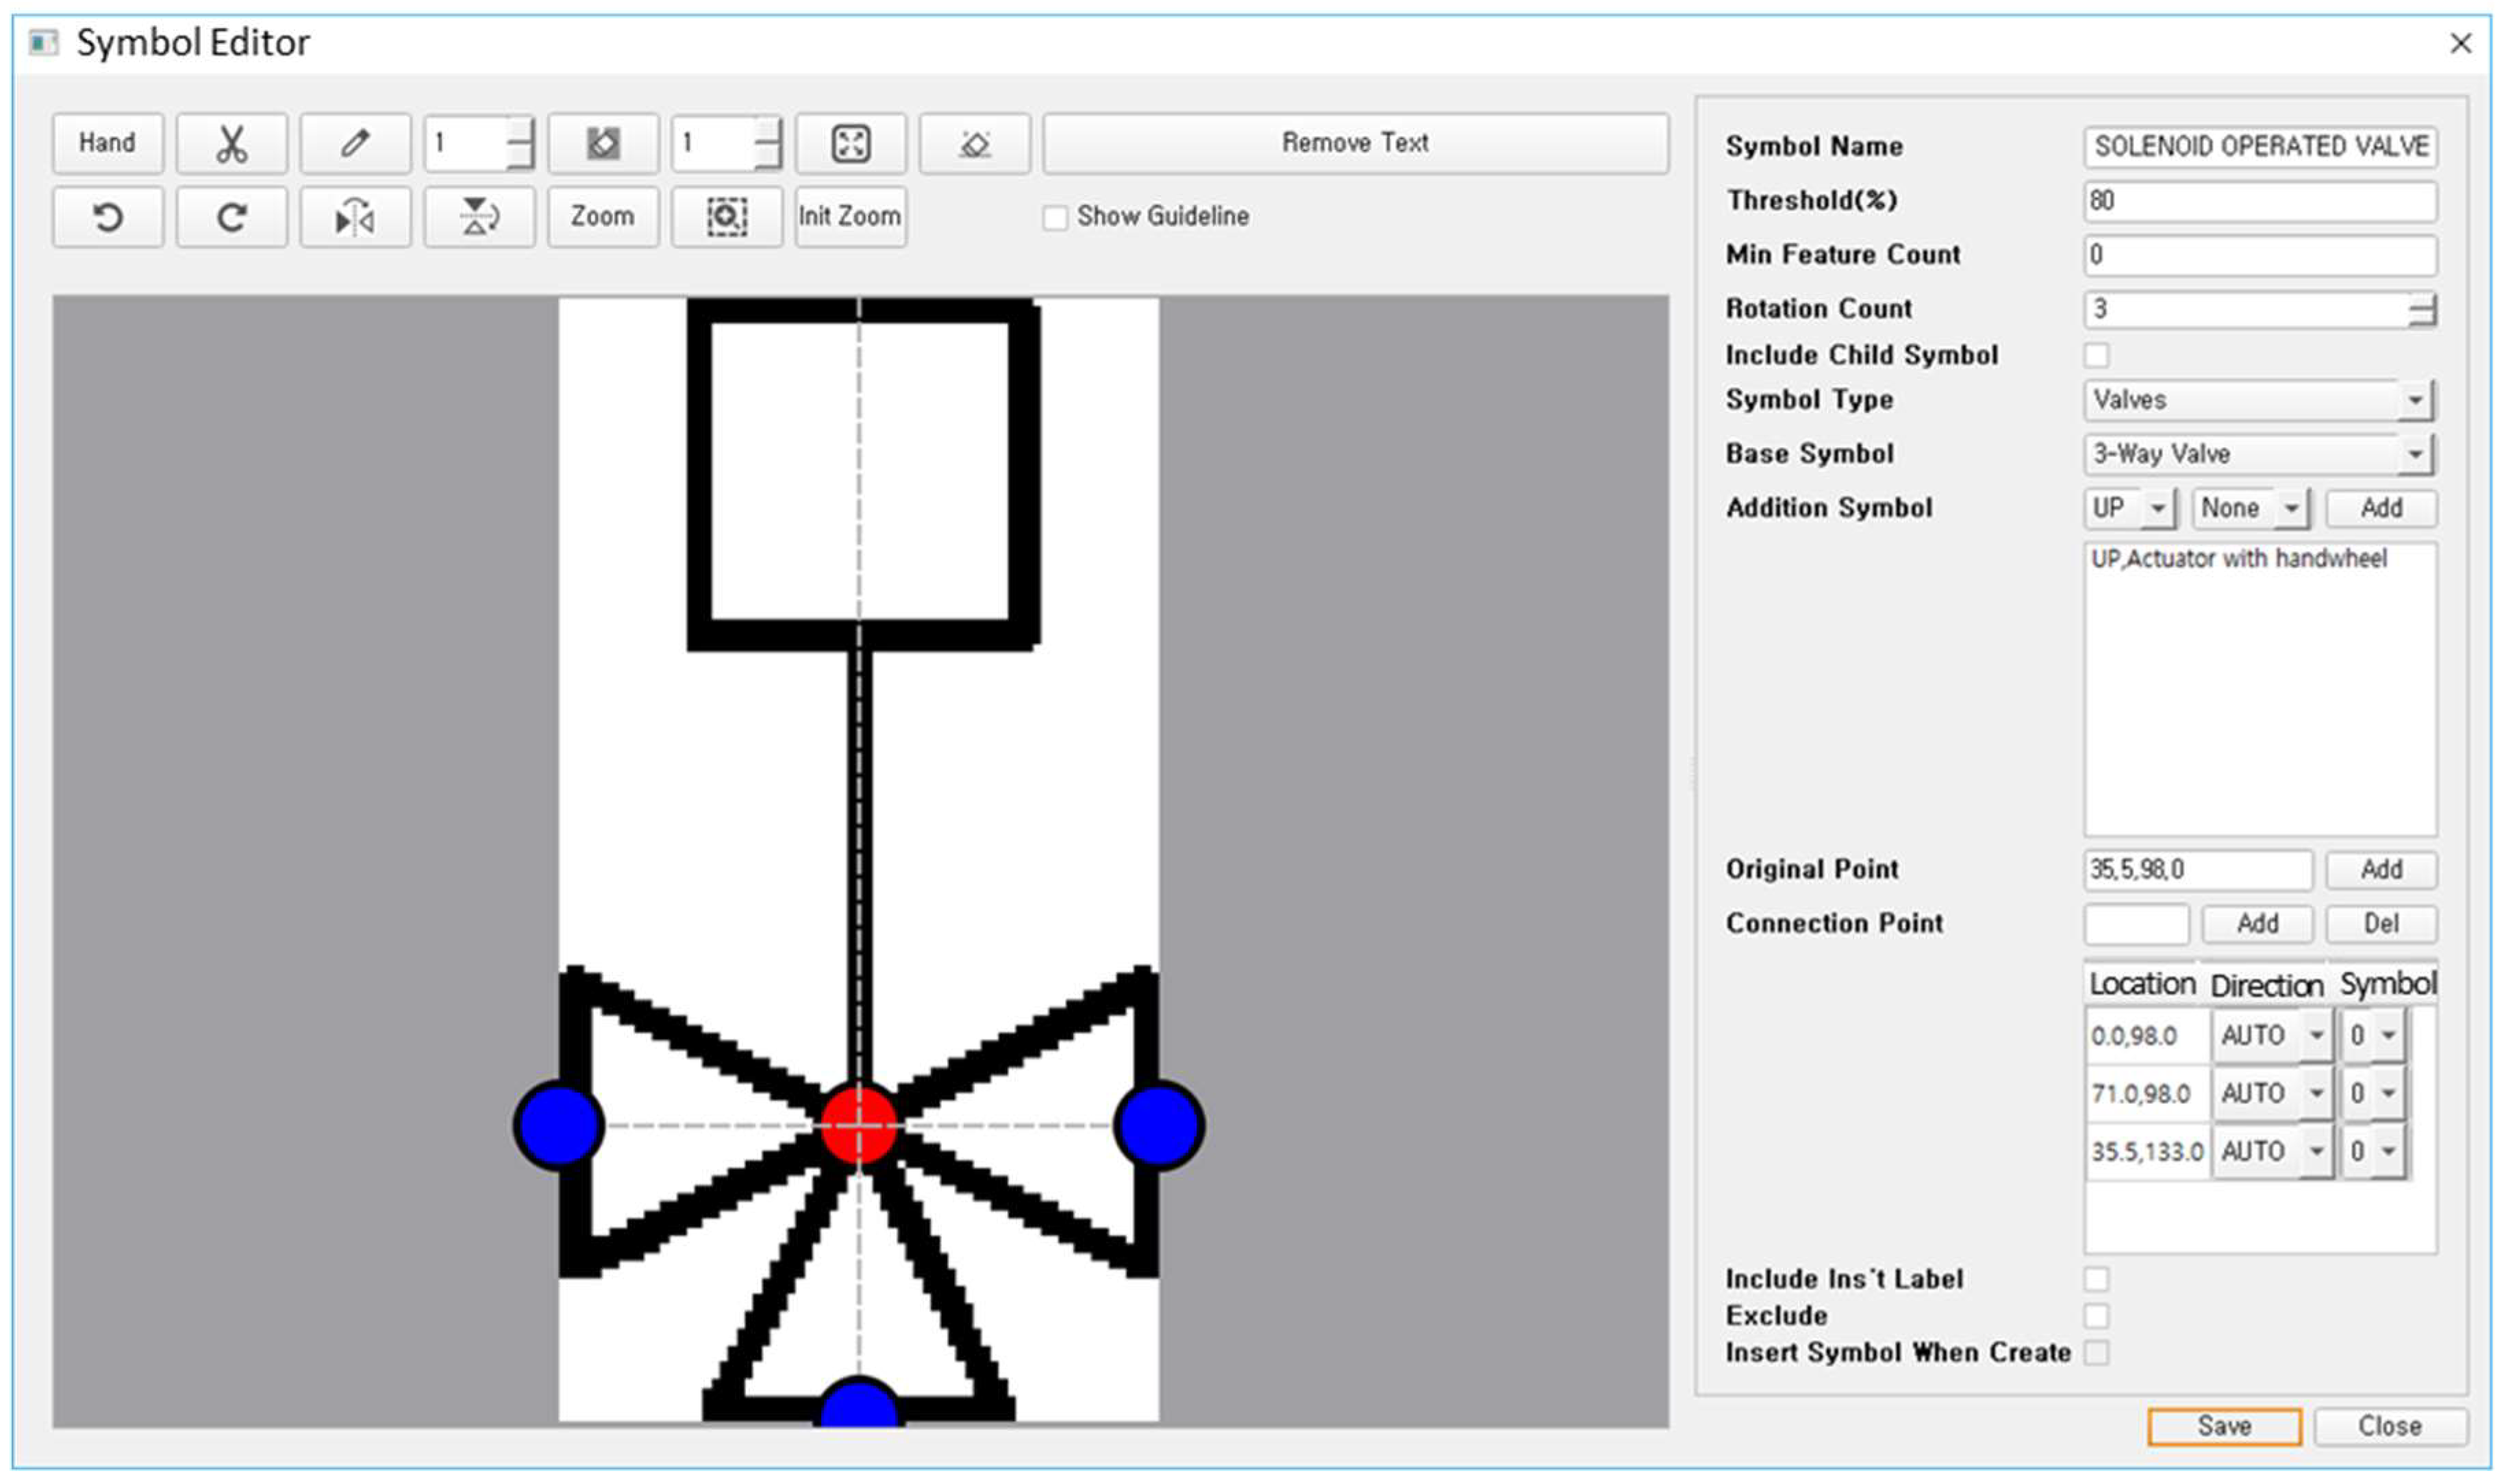This screenshot has width=2502, height=1484.
Task: Click the undo arrow icon
Action: (x=108, y=217)
